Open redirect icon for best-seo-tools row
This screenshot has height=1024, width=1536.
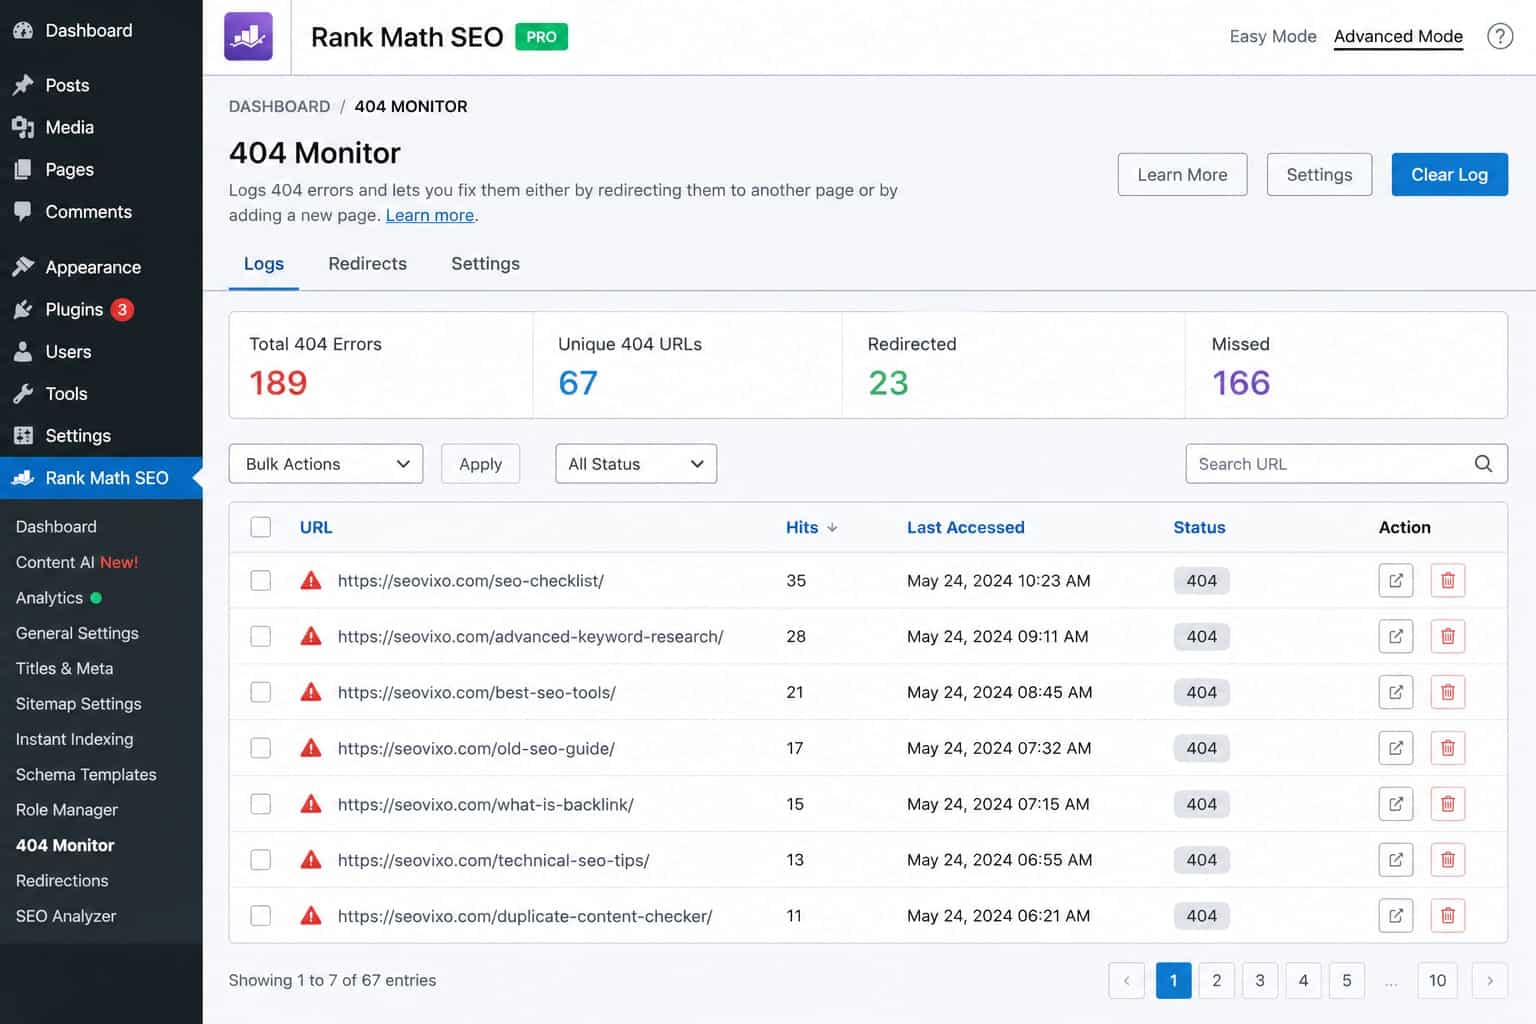pos(1395,692)
